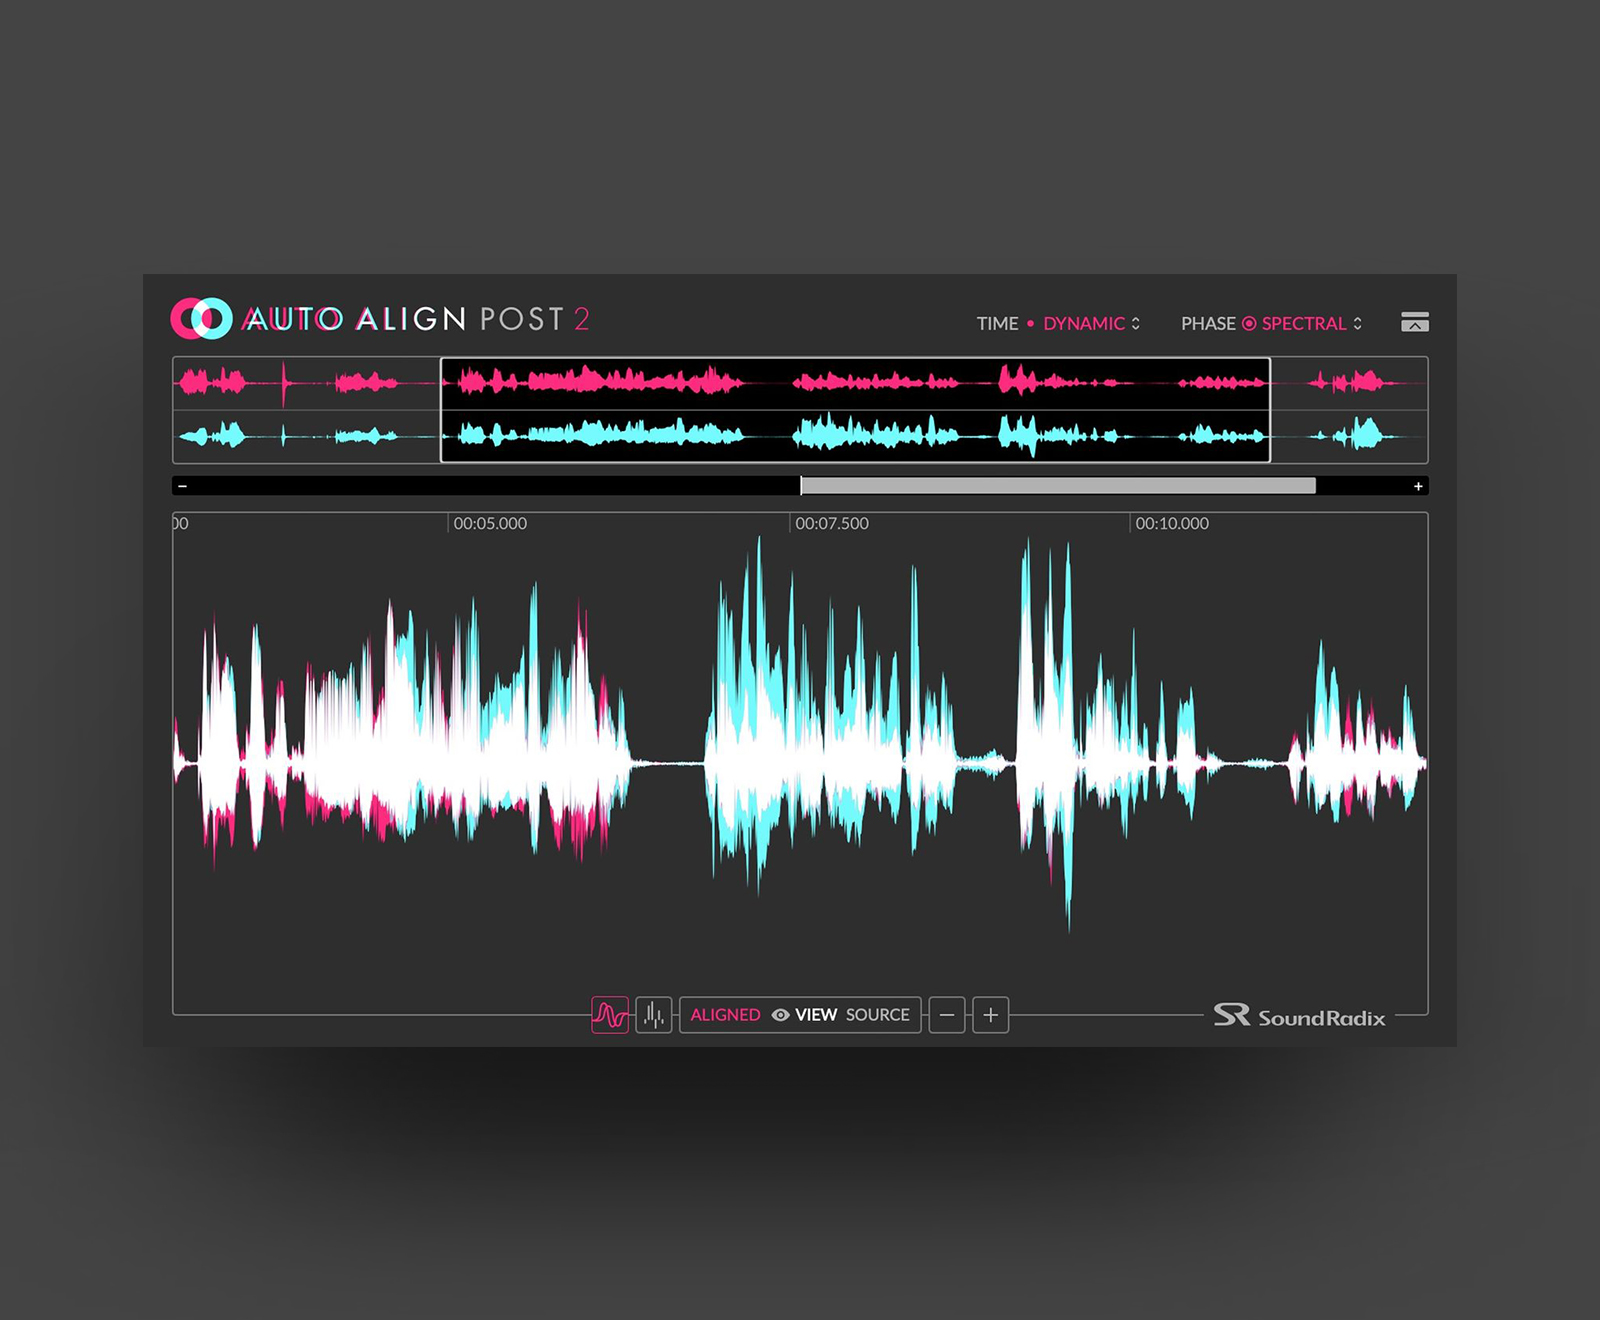Click the SoundRadix logo

click(1299, 1016)
